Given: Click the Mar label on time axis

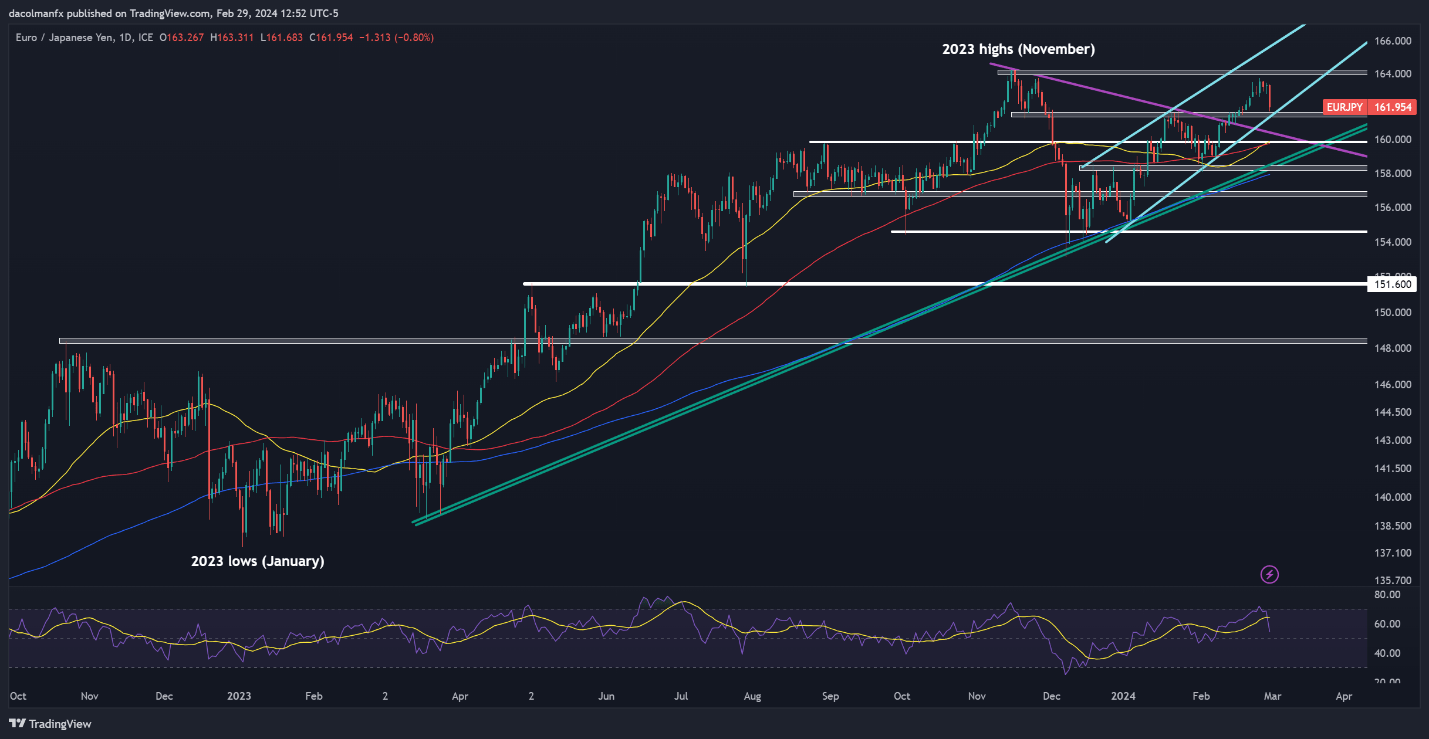Looking at the screenshot, I should [x=1270, y=694].
